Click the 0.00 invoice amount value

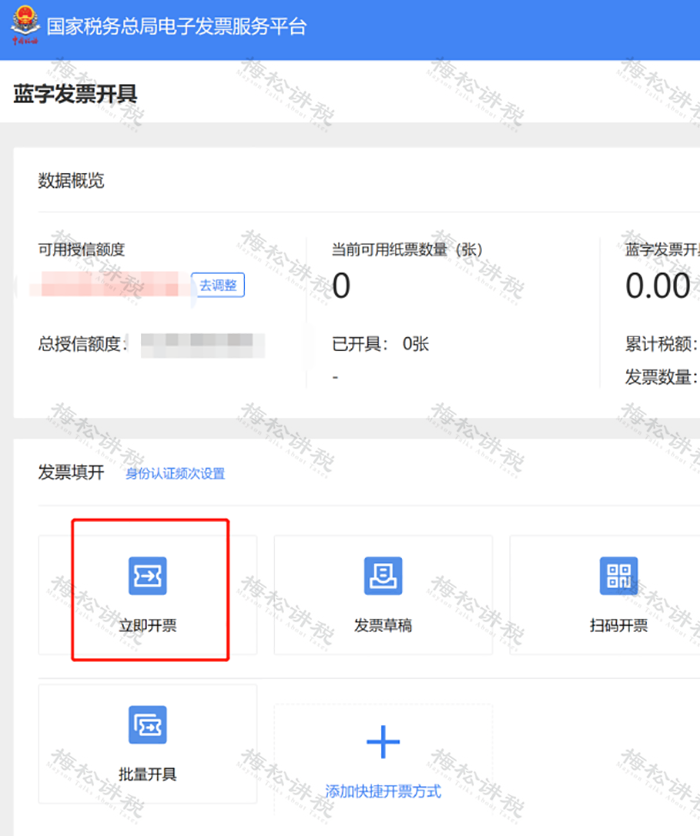658,286
